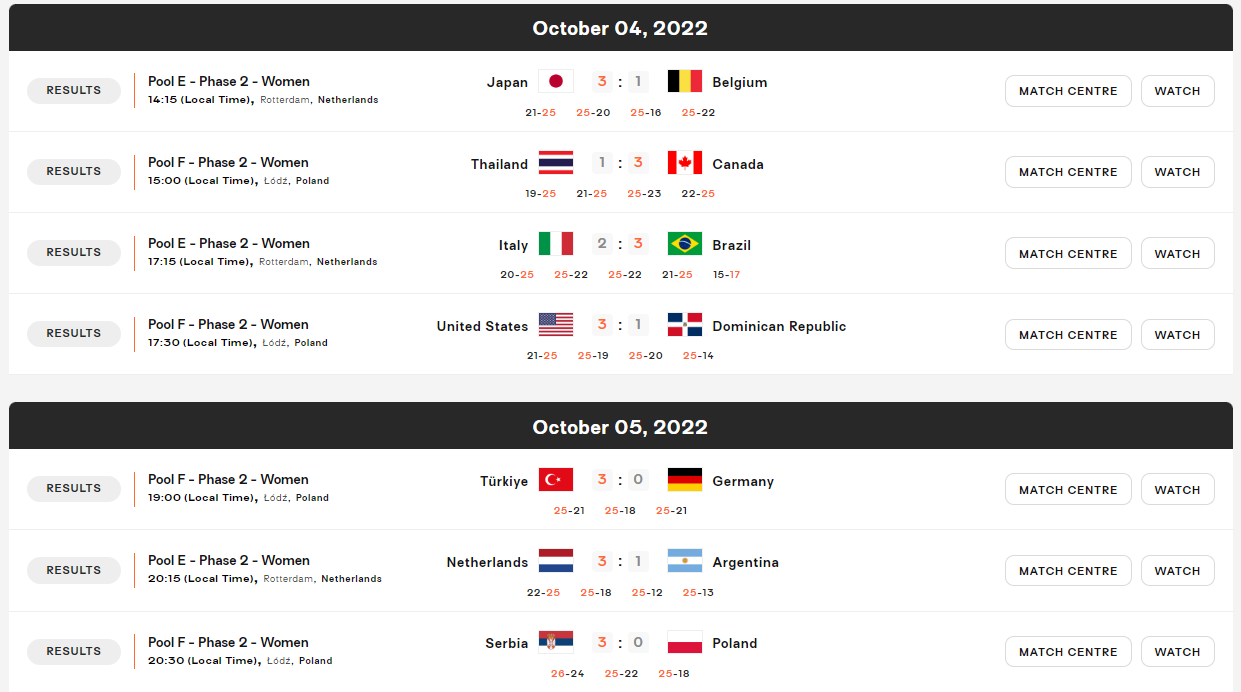Watch the Türkiye vs Germany match
The width and height of the screenshot is (1241, 692).
1177,490
